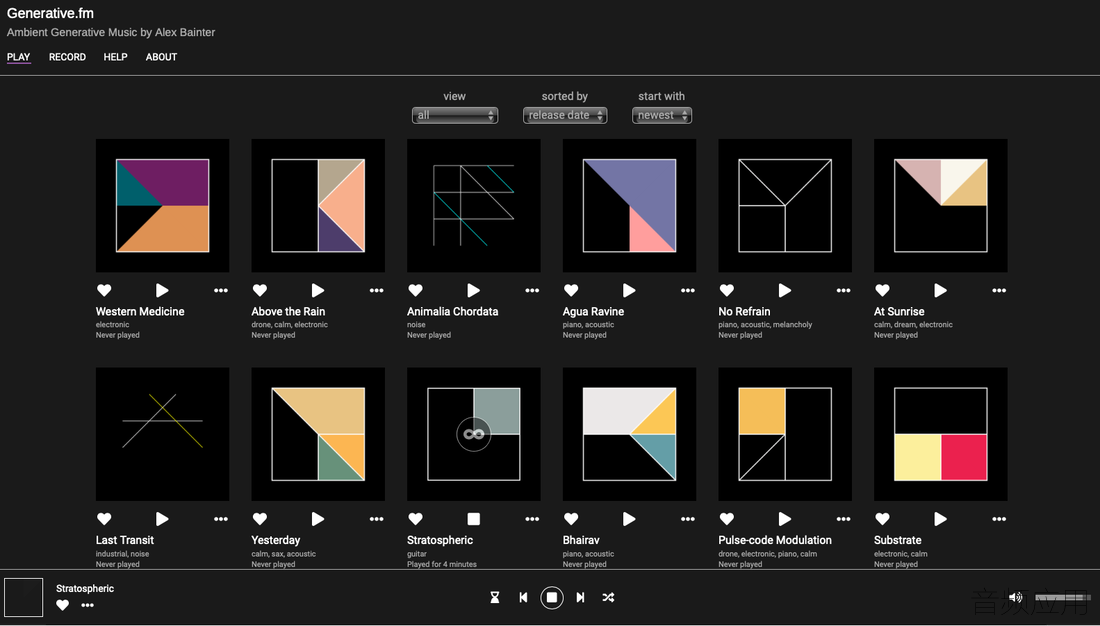The width and height of the screenshot is (1100, 626).
Task: Show the No Refrain options menu
Action: [844, 291]
